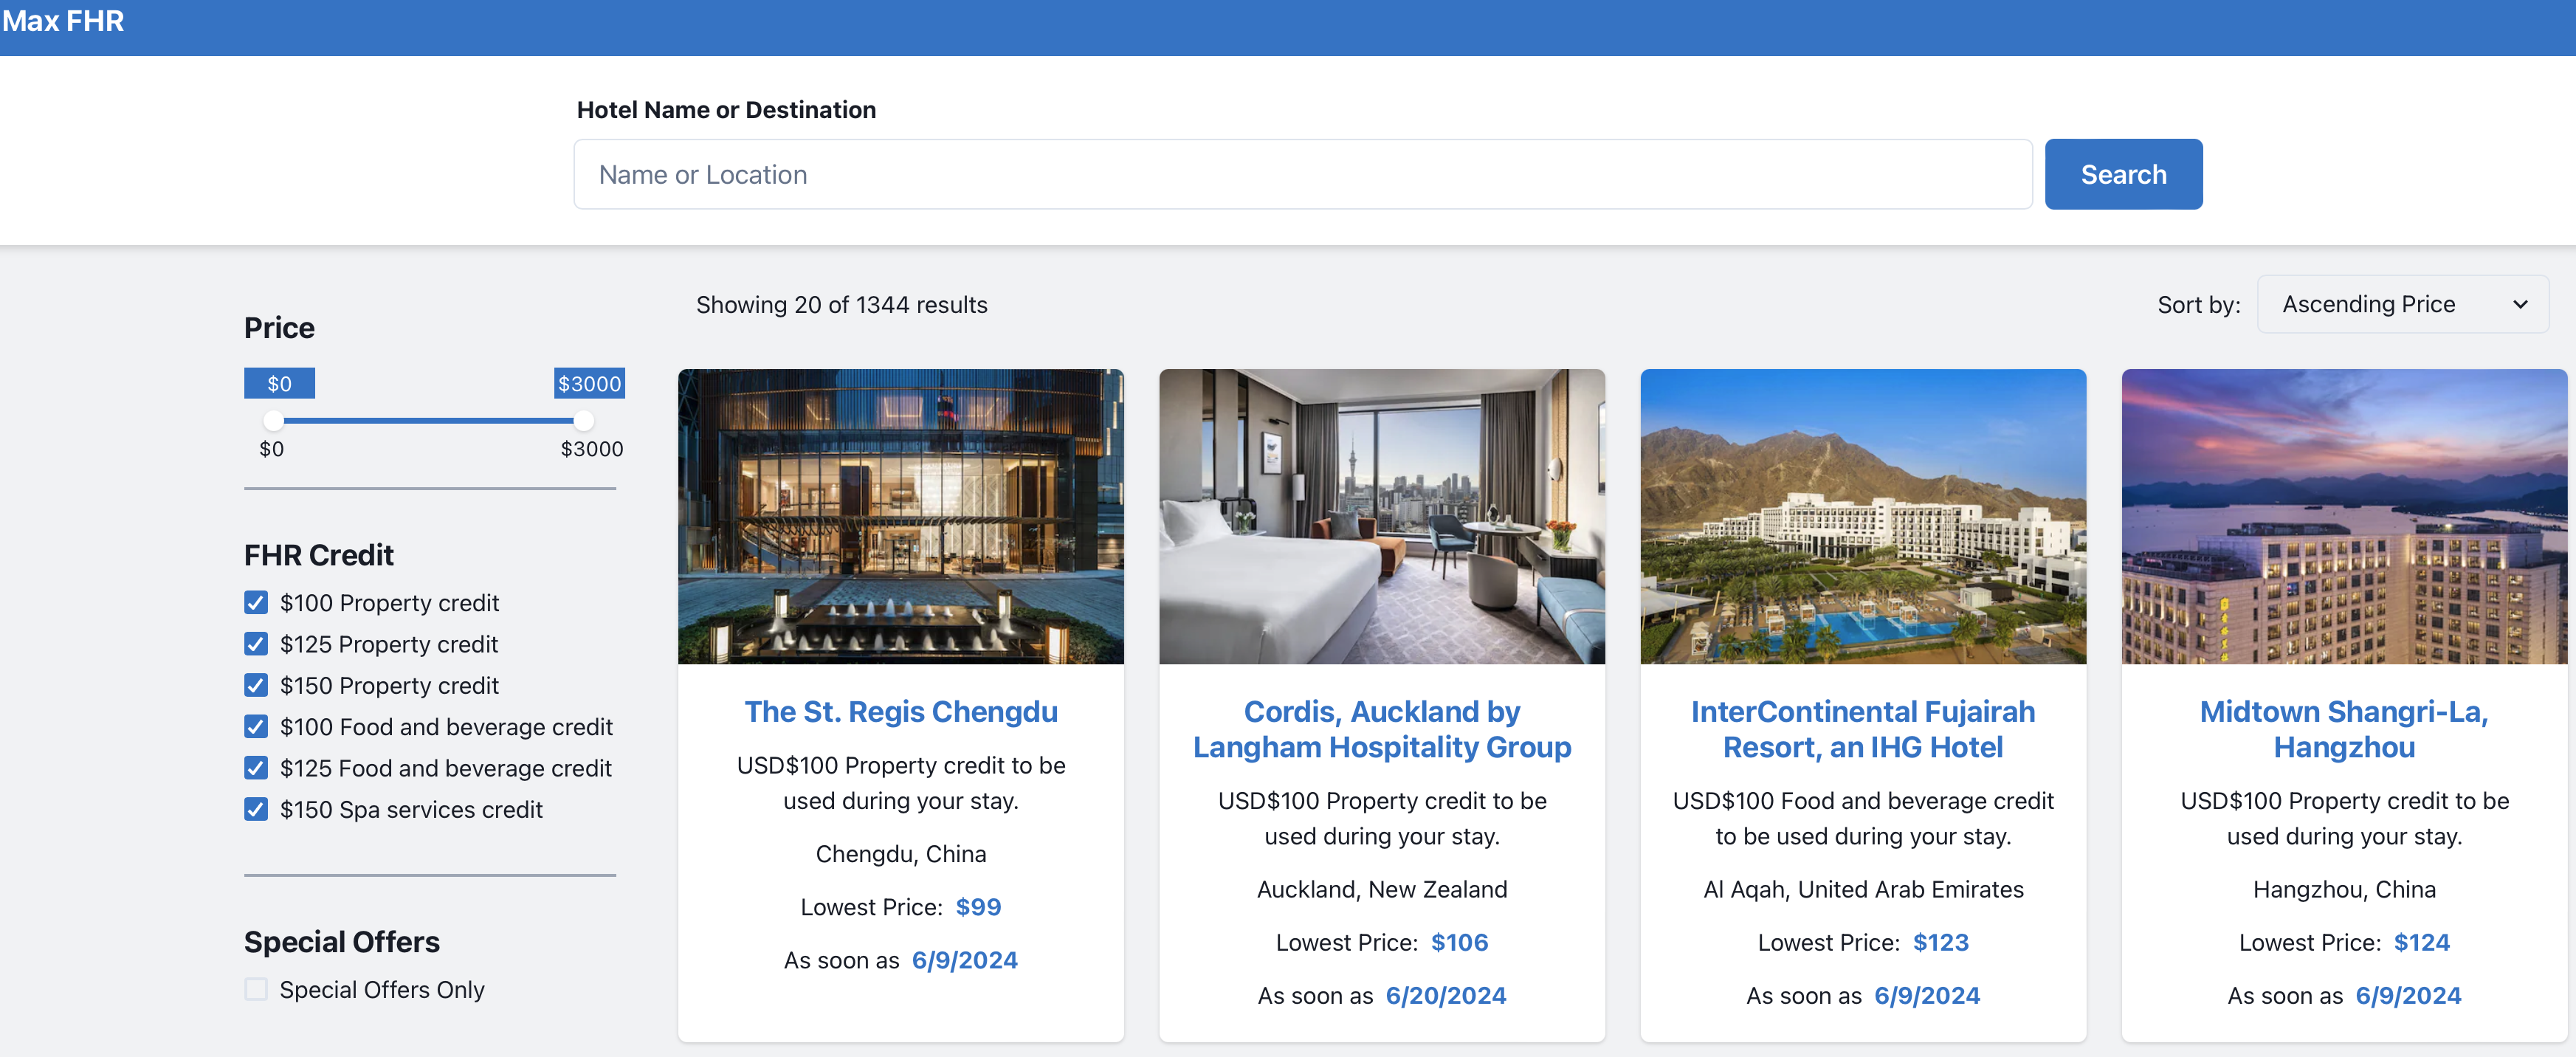Click St. Regis Chengdu date 6/9/2024
Image resolution: width=2576 pixels, height=1057 pixels.
coord(964,960)
